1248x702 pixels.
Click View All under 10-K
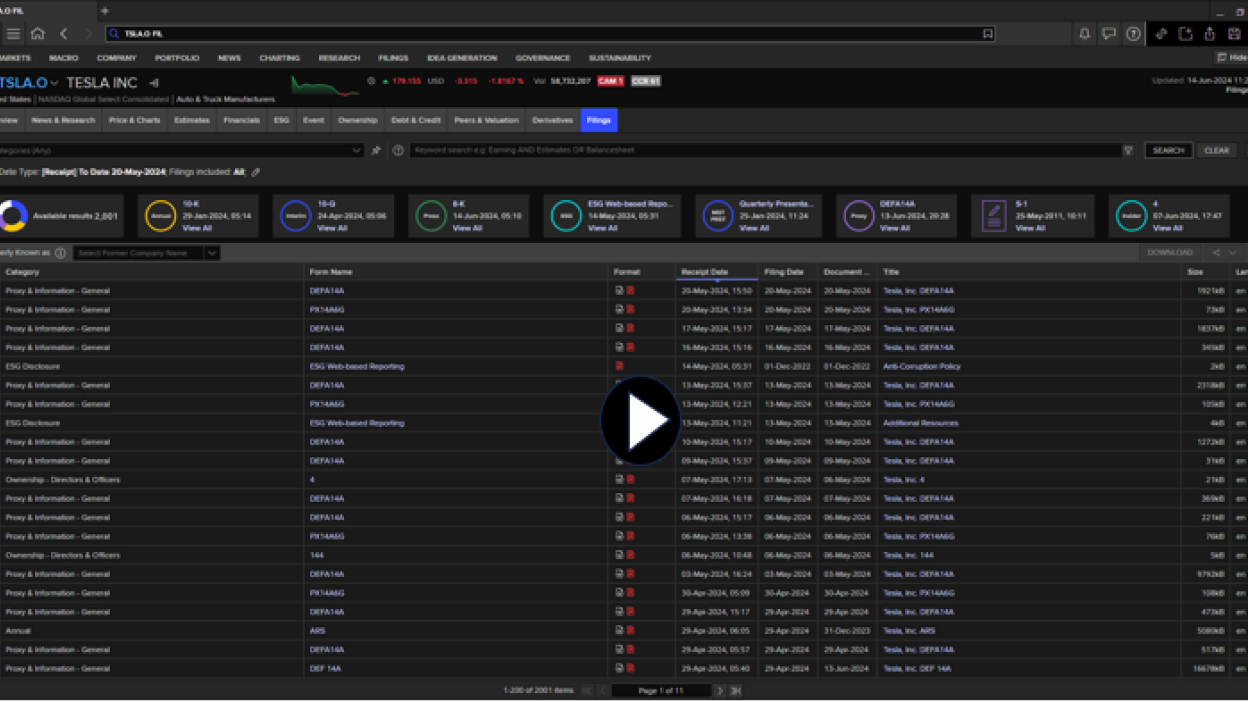pyautogui.click(x=197, y=228)
